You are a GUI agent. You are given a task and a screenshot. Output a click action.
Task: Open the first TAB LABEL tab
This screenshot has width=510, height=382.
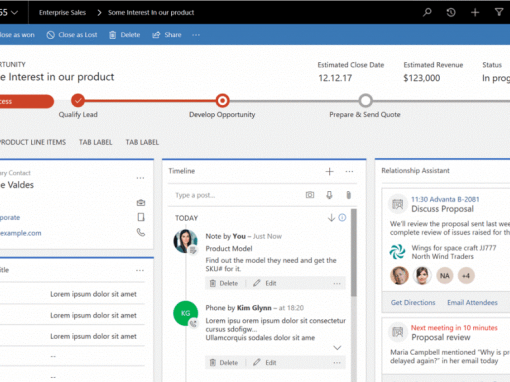95,142
